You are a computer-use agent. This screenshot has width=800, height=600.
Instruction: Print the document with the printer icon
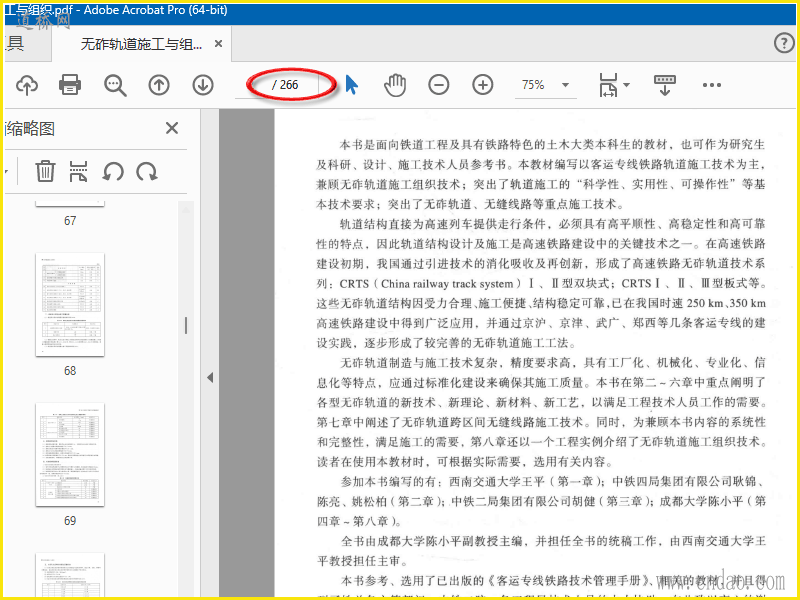[70, 85]
